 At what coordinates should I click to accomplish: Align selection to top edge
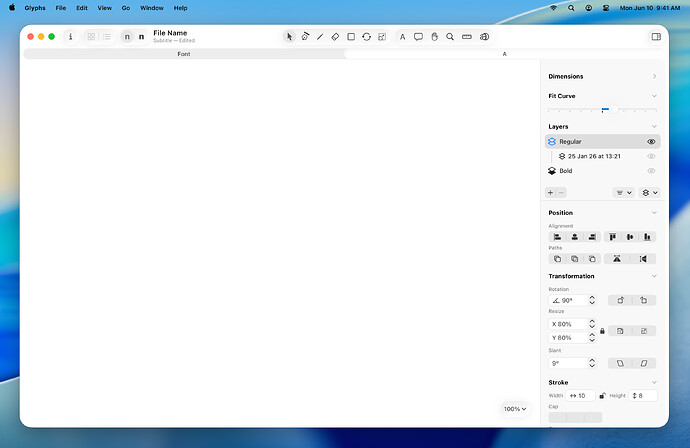point(613,237)
